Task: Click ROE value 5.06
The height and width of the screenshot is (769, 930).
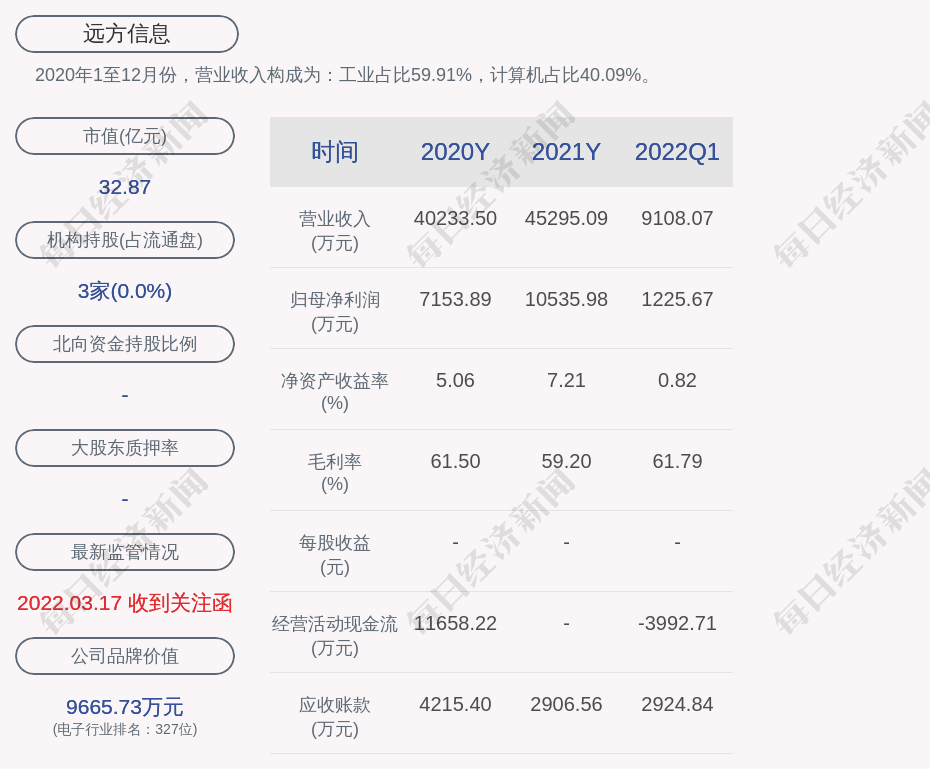Action: pos(455,380)
